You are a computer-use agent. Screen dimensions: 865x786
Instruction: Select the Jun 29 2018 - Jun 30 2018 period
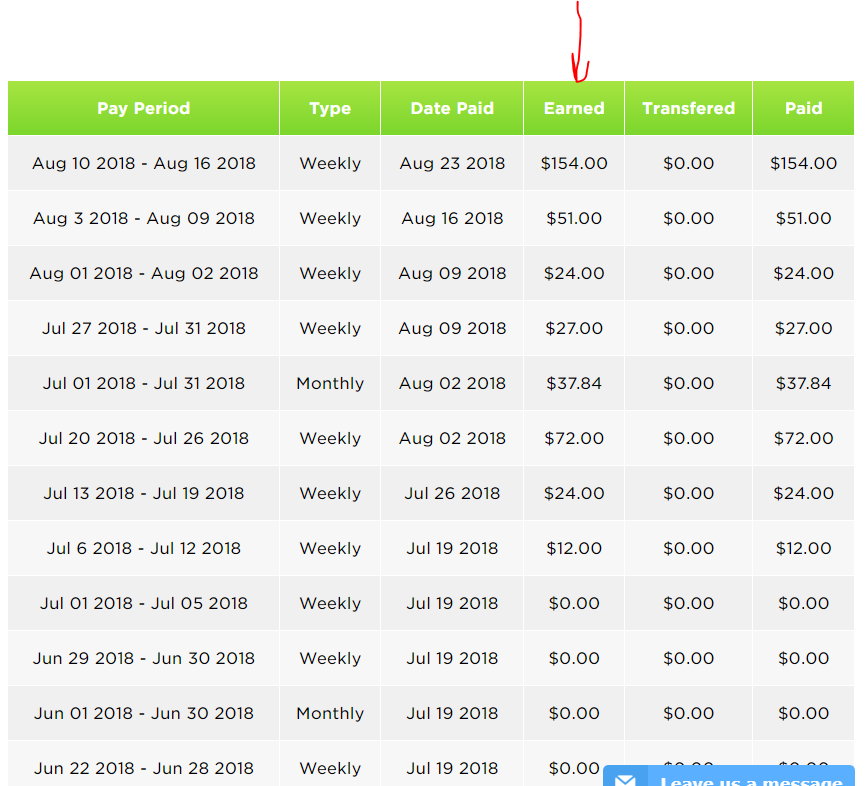coord(143,658)
